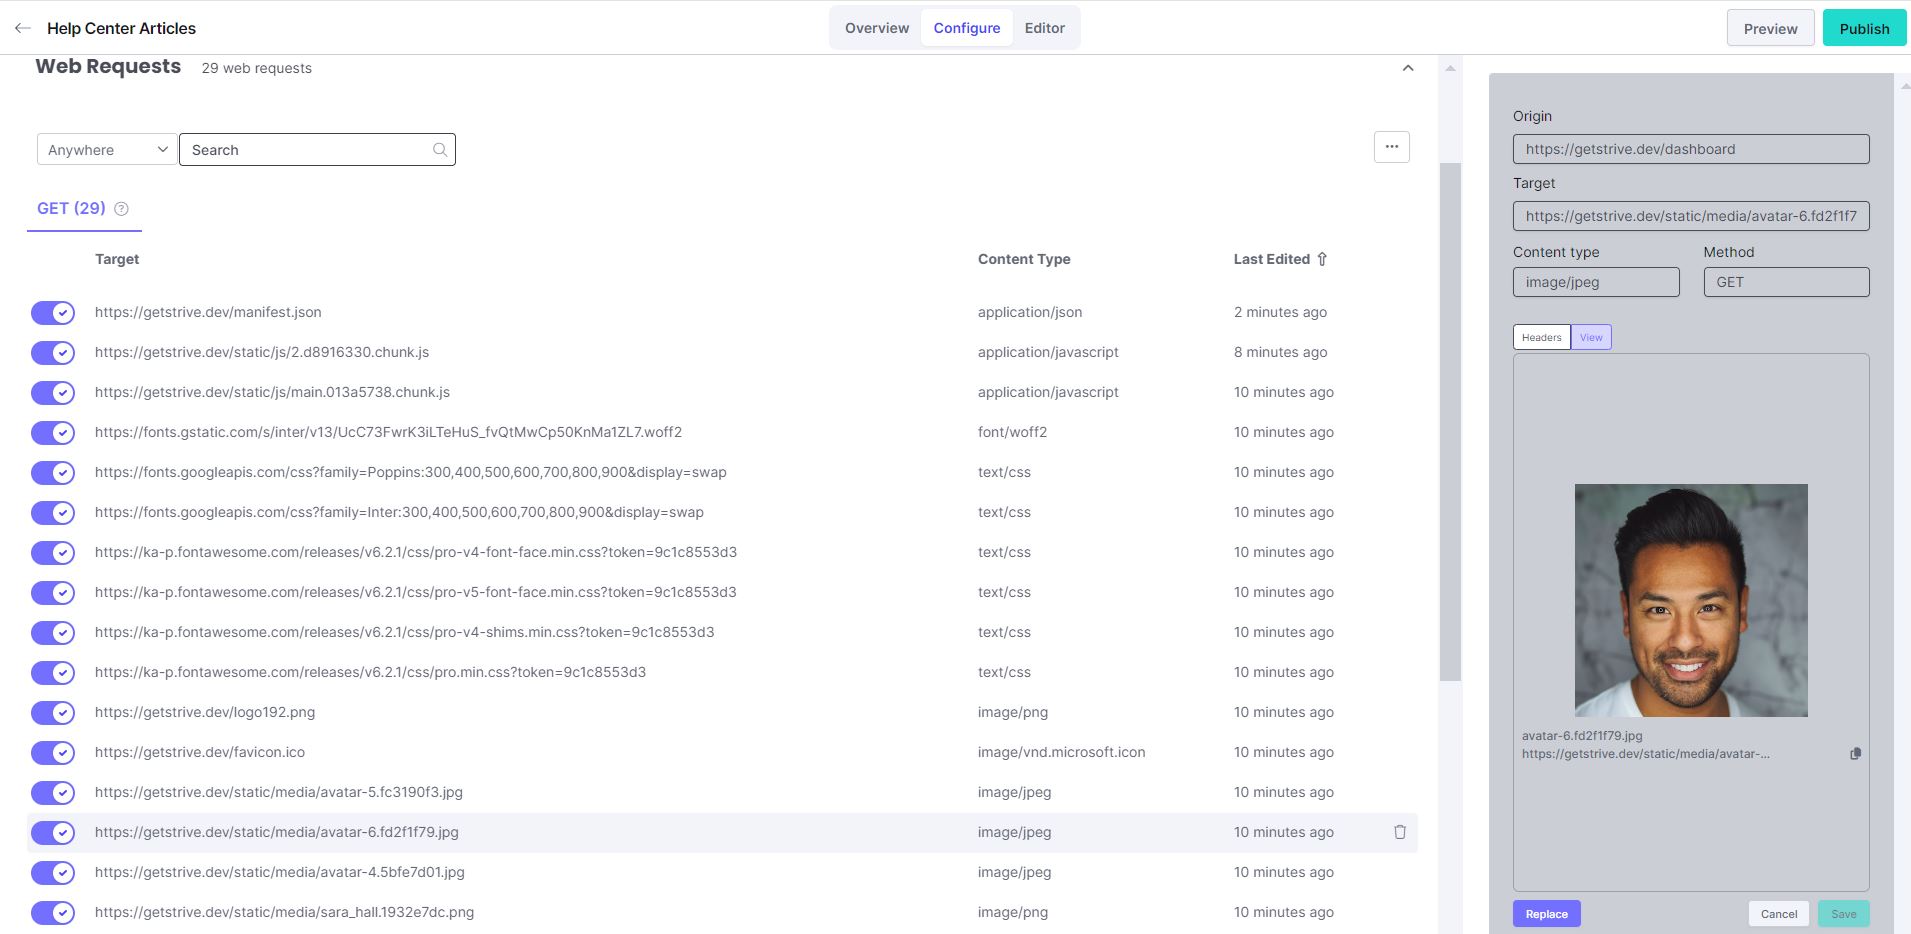The height and width of the screenshot is (934, 1911).
Task: Click the Save button
Action: [1844, 914]
